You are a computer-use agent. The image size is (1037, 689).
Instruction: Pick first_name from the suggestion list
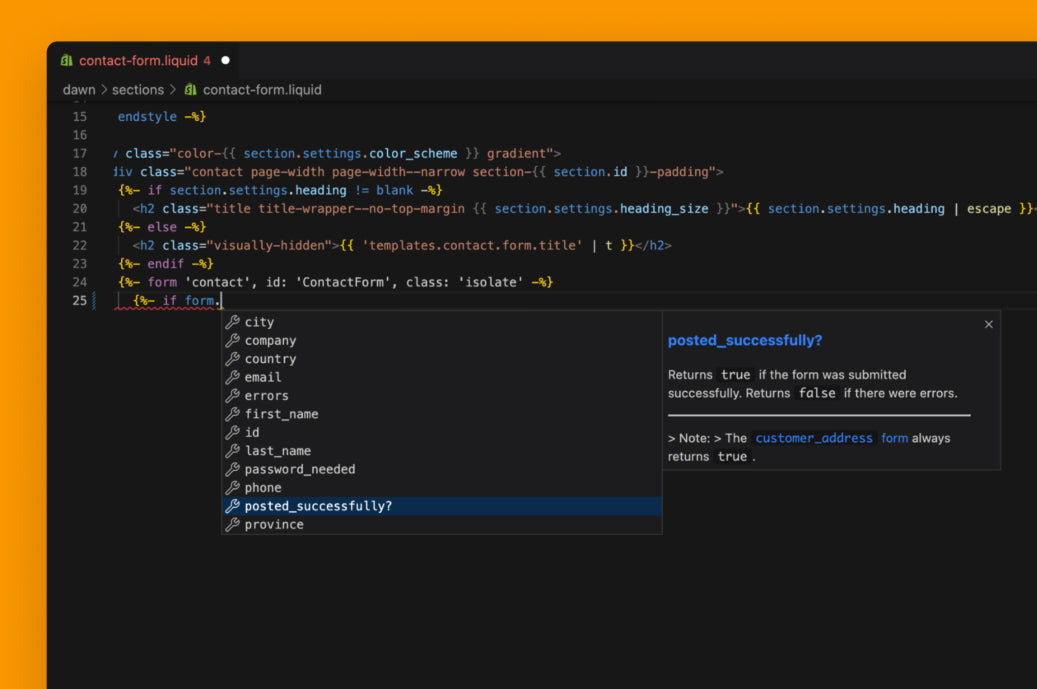[281, 414]
